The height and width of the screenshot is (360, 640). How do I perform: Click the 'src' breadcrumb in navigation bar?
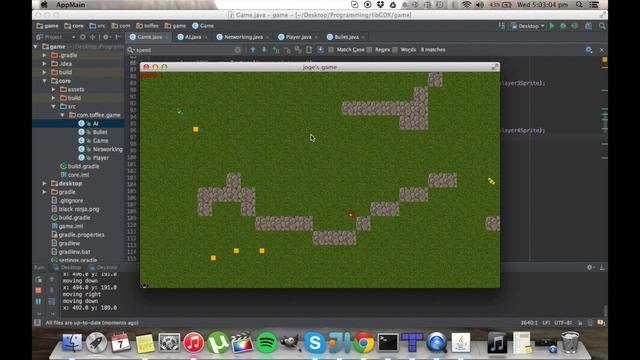point(98,26)
